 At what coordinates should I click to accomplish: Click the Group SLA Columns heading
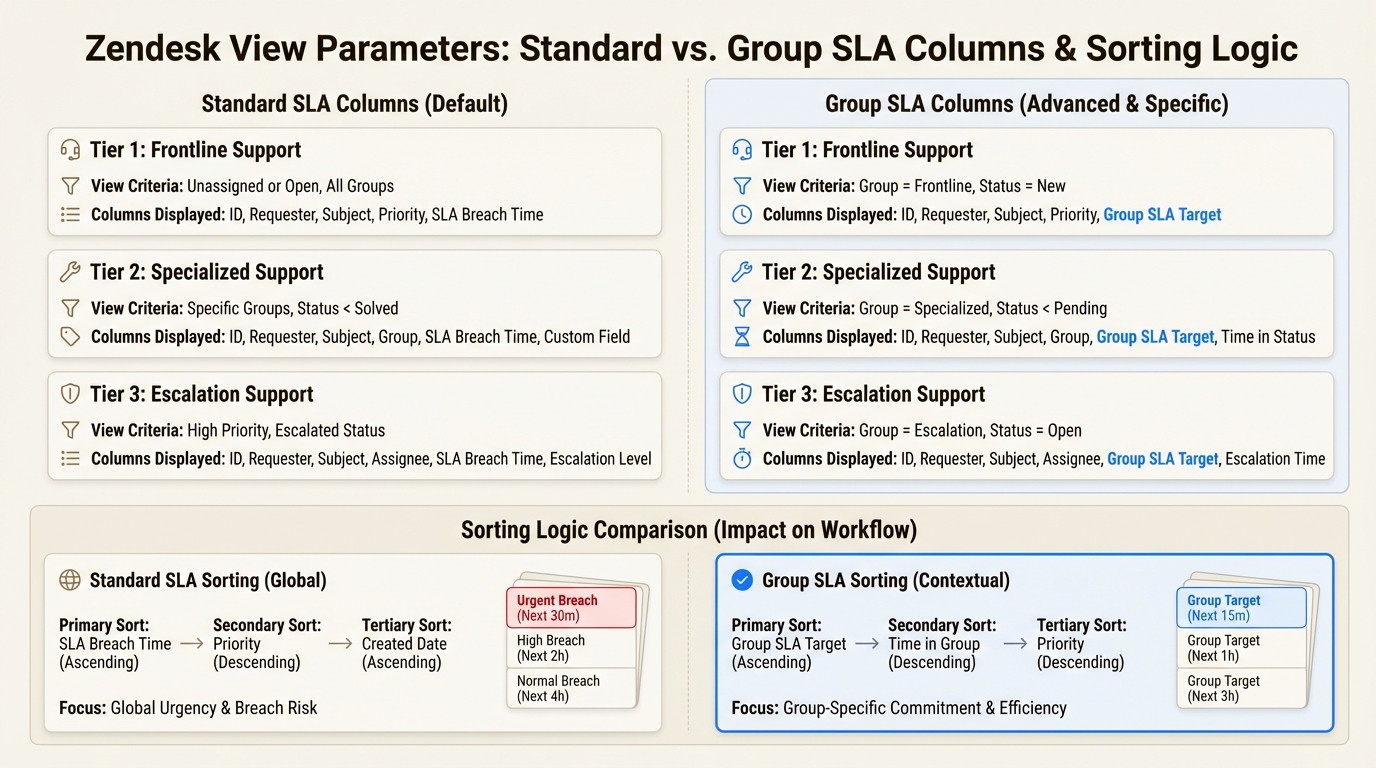click(x=1026, y=104)
